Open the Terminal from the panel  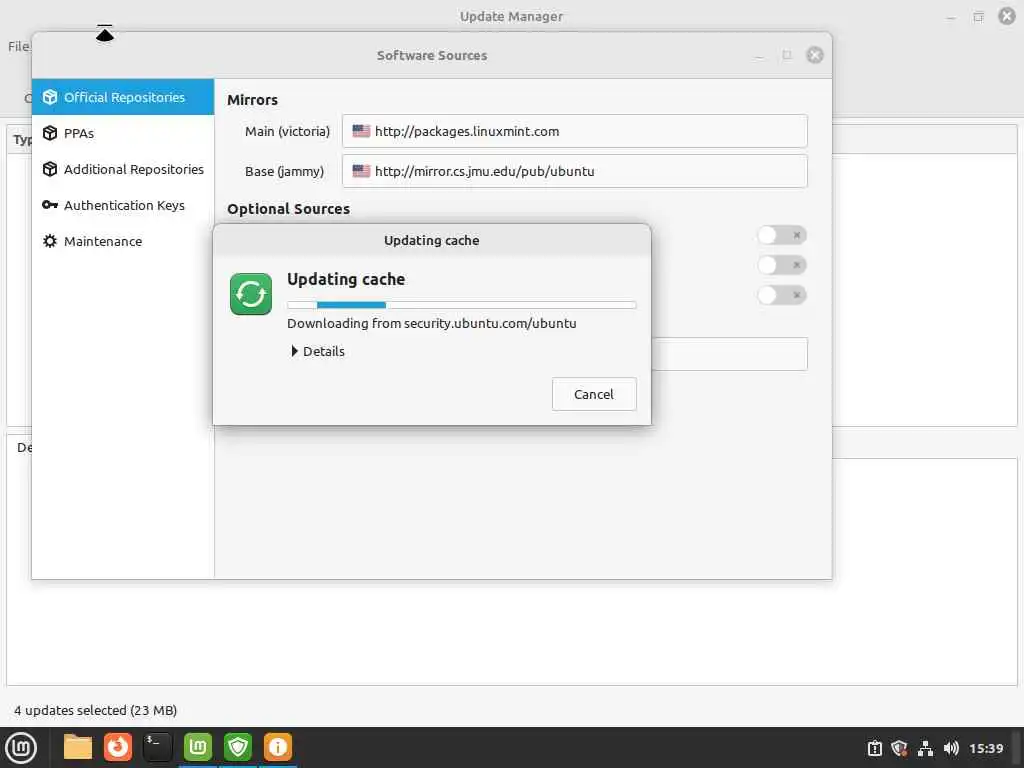click(x=157, y=747)
